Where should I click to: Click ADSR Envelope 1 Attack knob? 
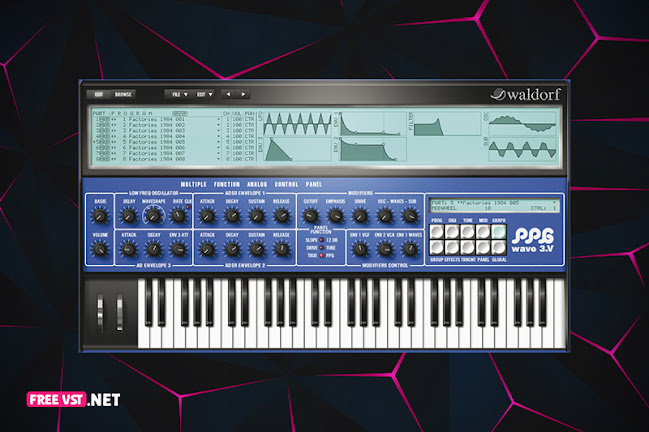[207, 216]
